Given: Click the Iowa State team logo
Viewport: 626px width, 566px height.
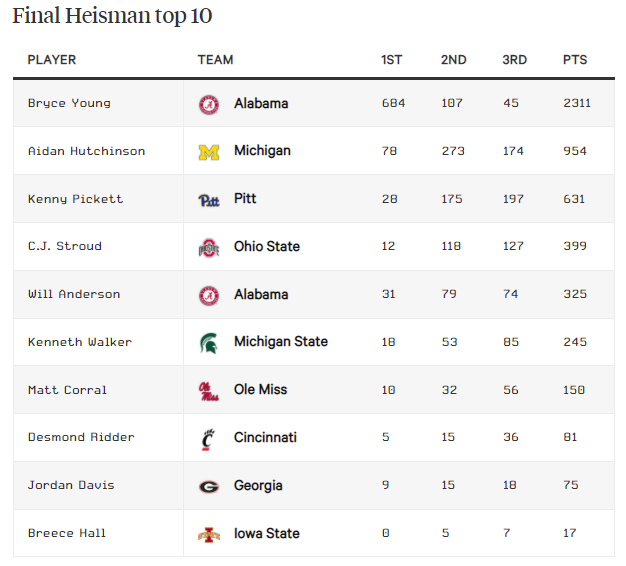Looking at the screenshot, I should pyautogui.click(x=208, y=534).
